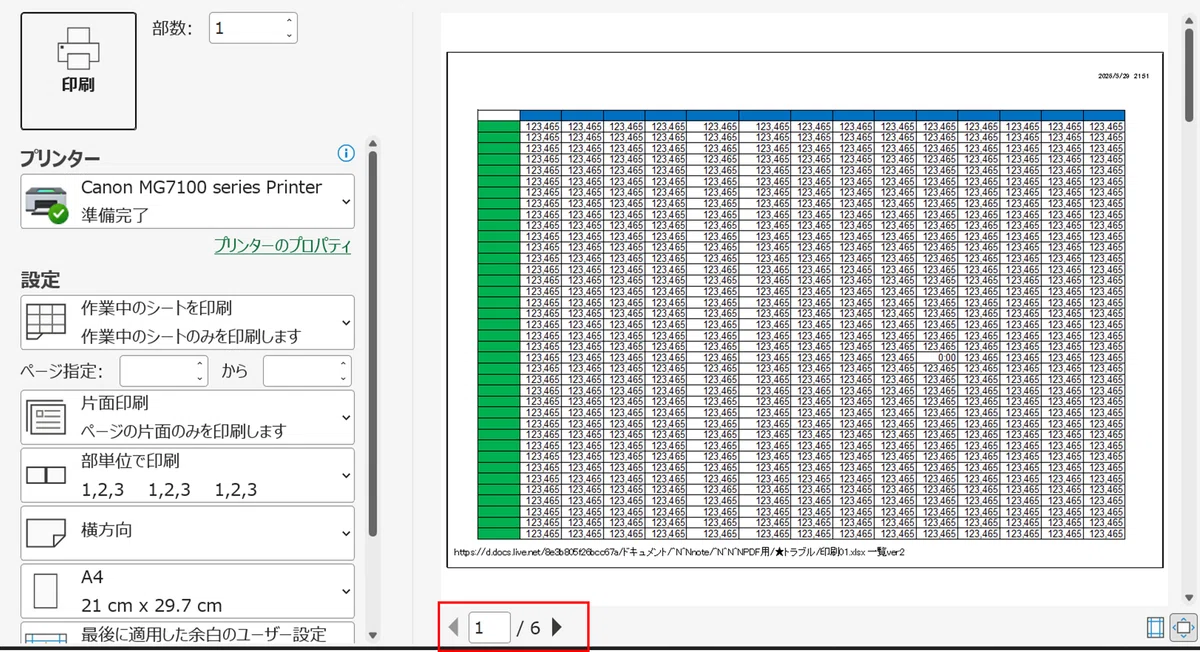
Task: Click the Canon printer device icon
Action: click(x=45, y=203)
